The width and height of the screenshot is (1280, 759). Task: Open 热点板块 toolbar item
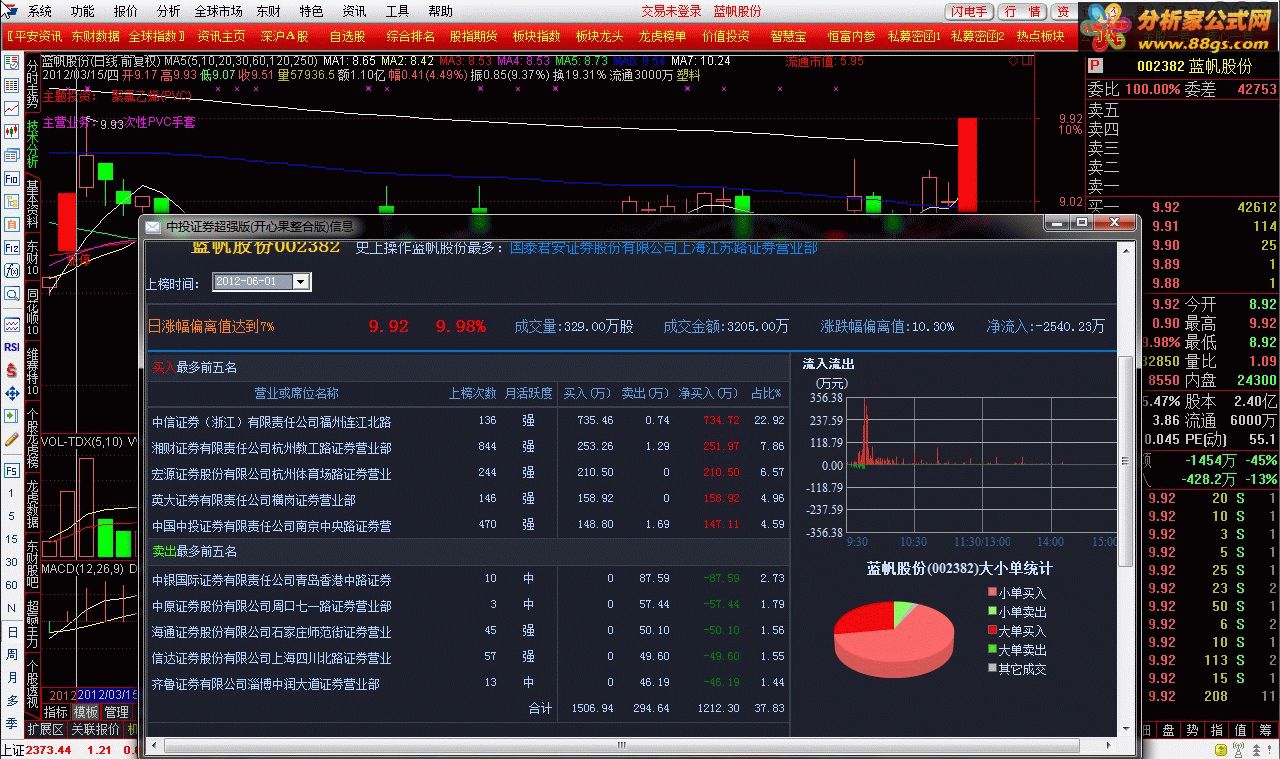click(x=1040, y=36)
